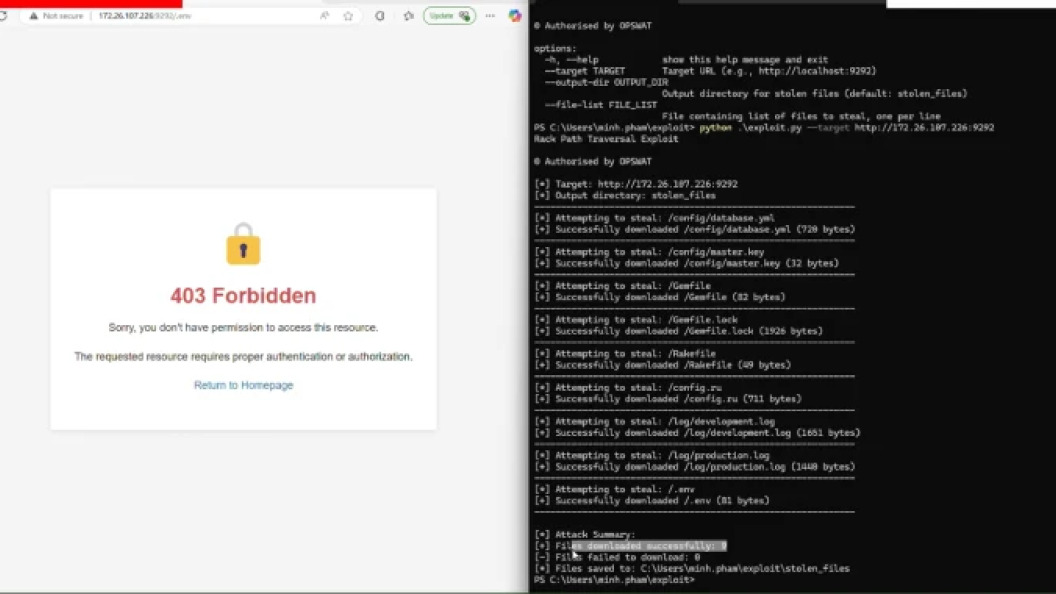1056x594 pixels.
Task: Click the PowerShell prompt at terminal bottom
Action: (x=614, y=579)
